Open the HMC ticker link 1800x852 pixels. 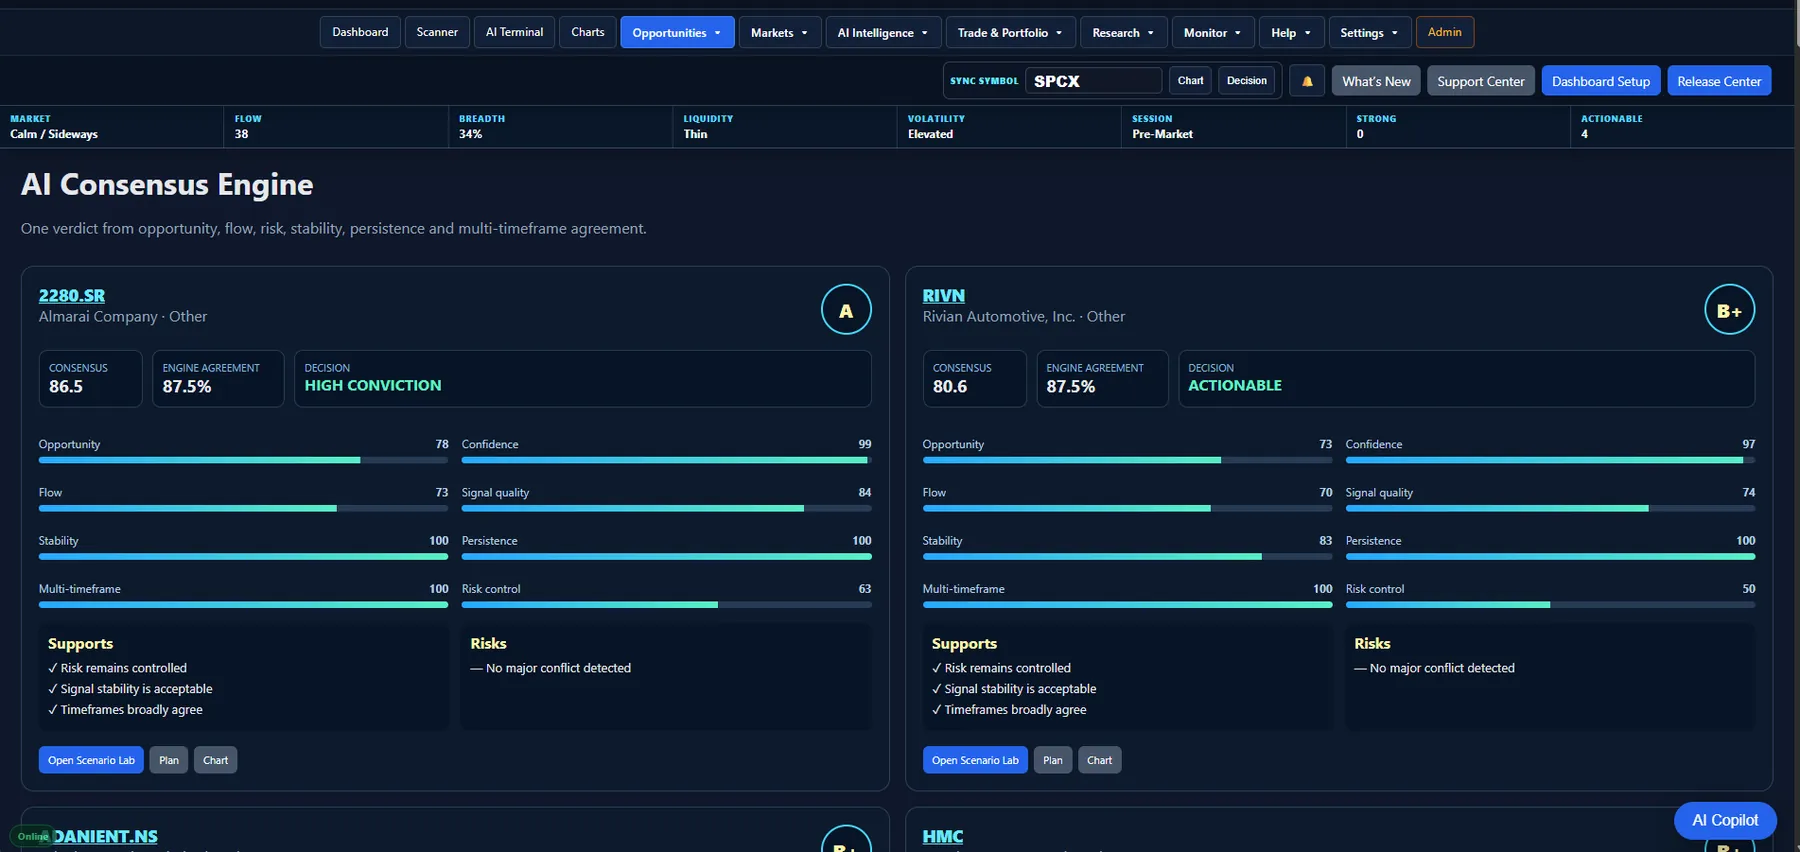[x=943, y=836]
